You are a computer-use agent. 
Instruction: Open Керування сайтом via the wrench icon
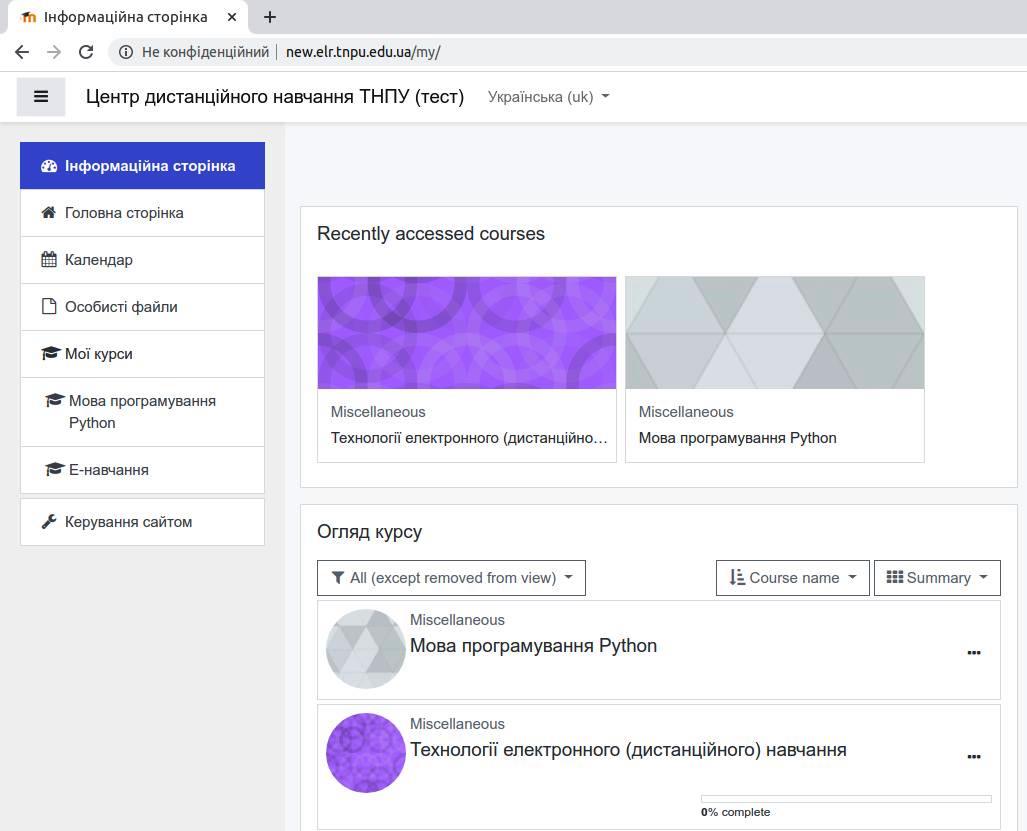[48, 521]
